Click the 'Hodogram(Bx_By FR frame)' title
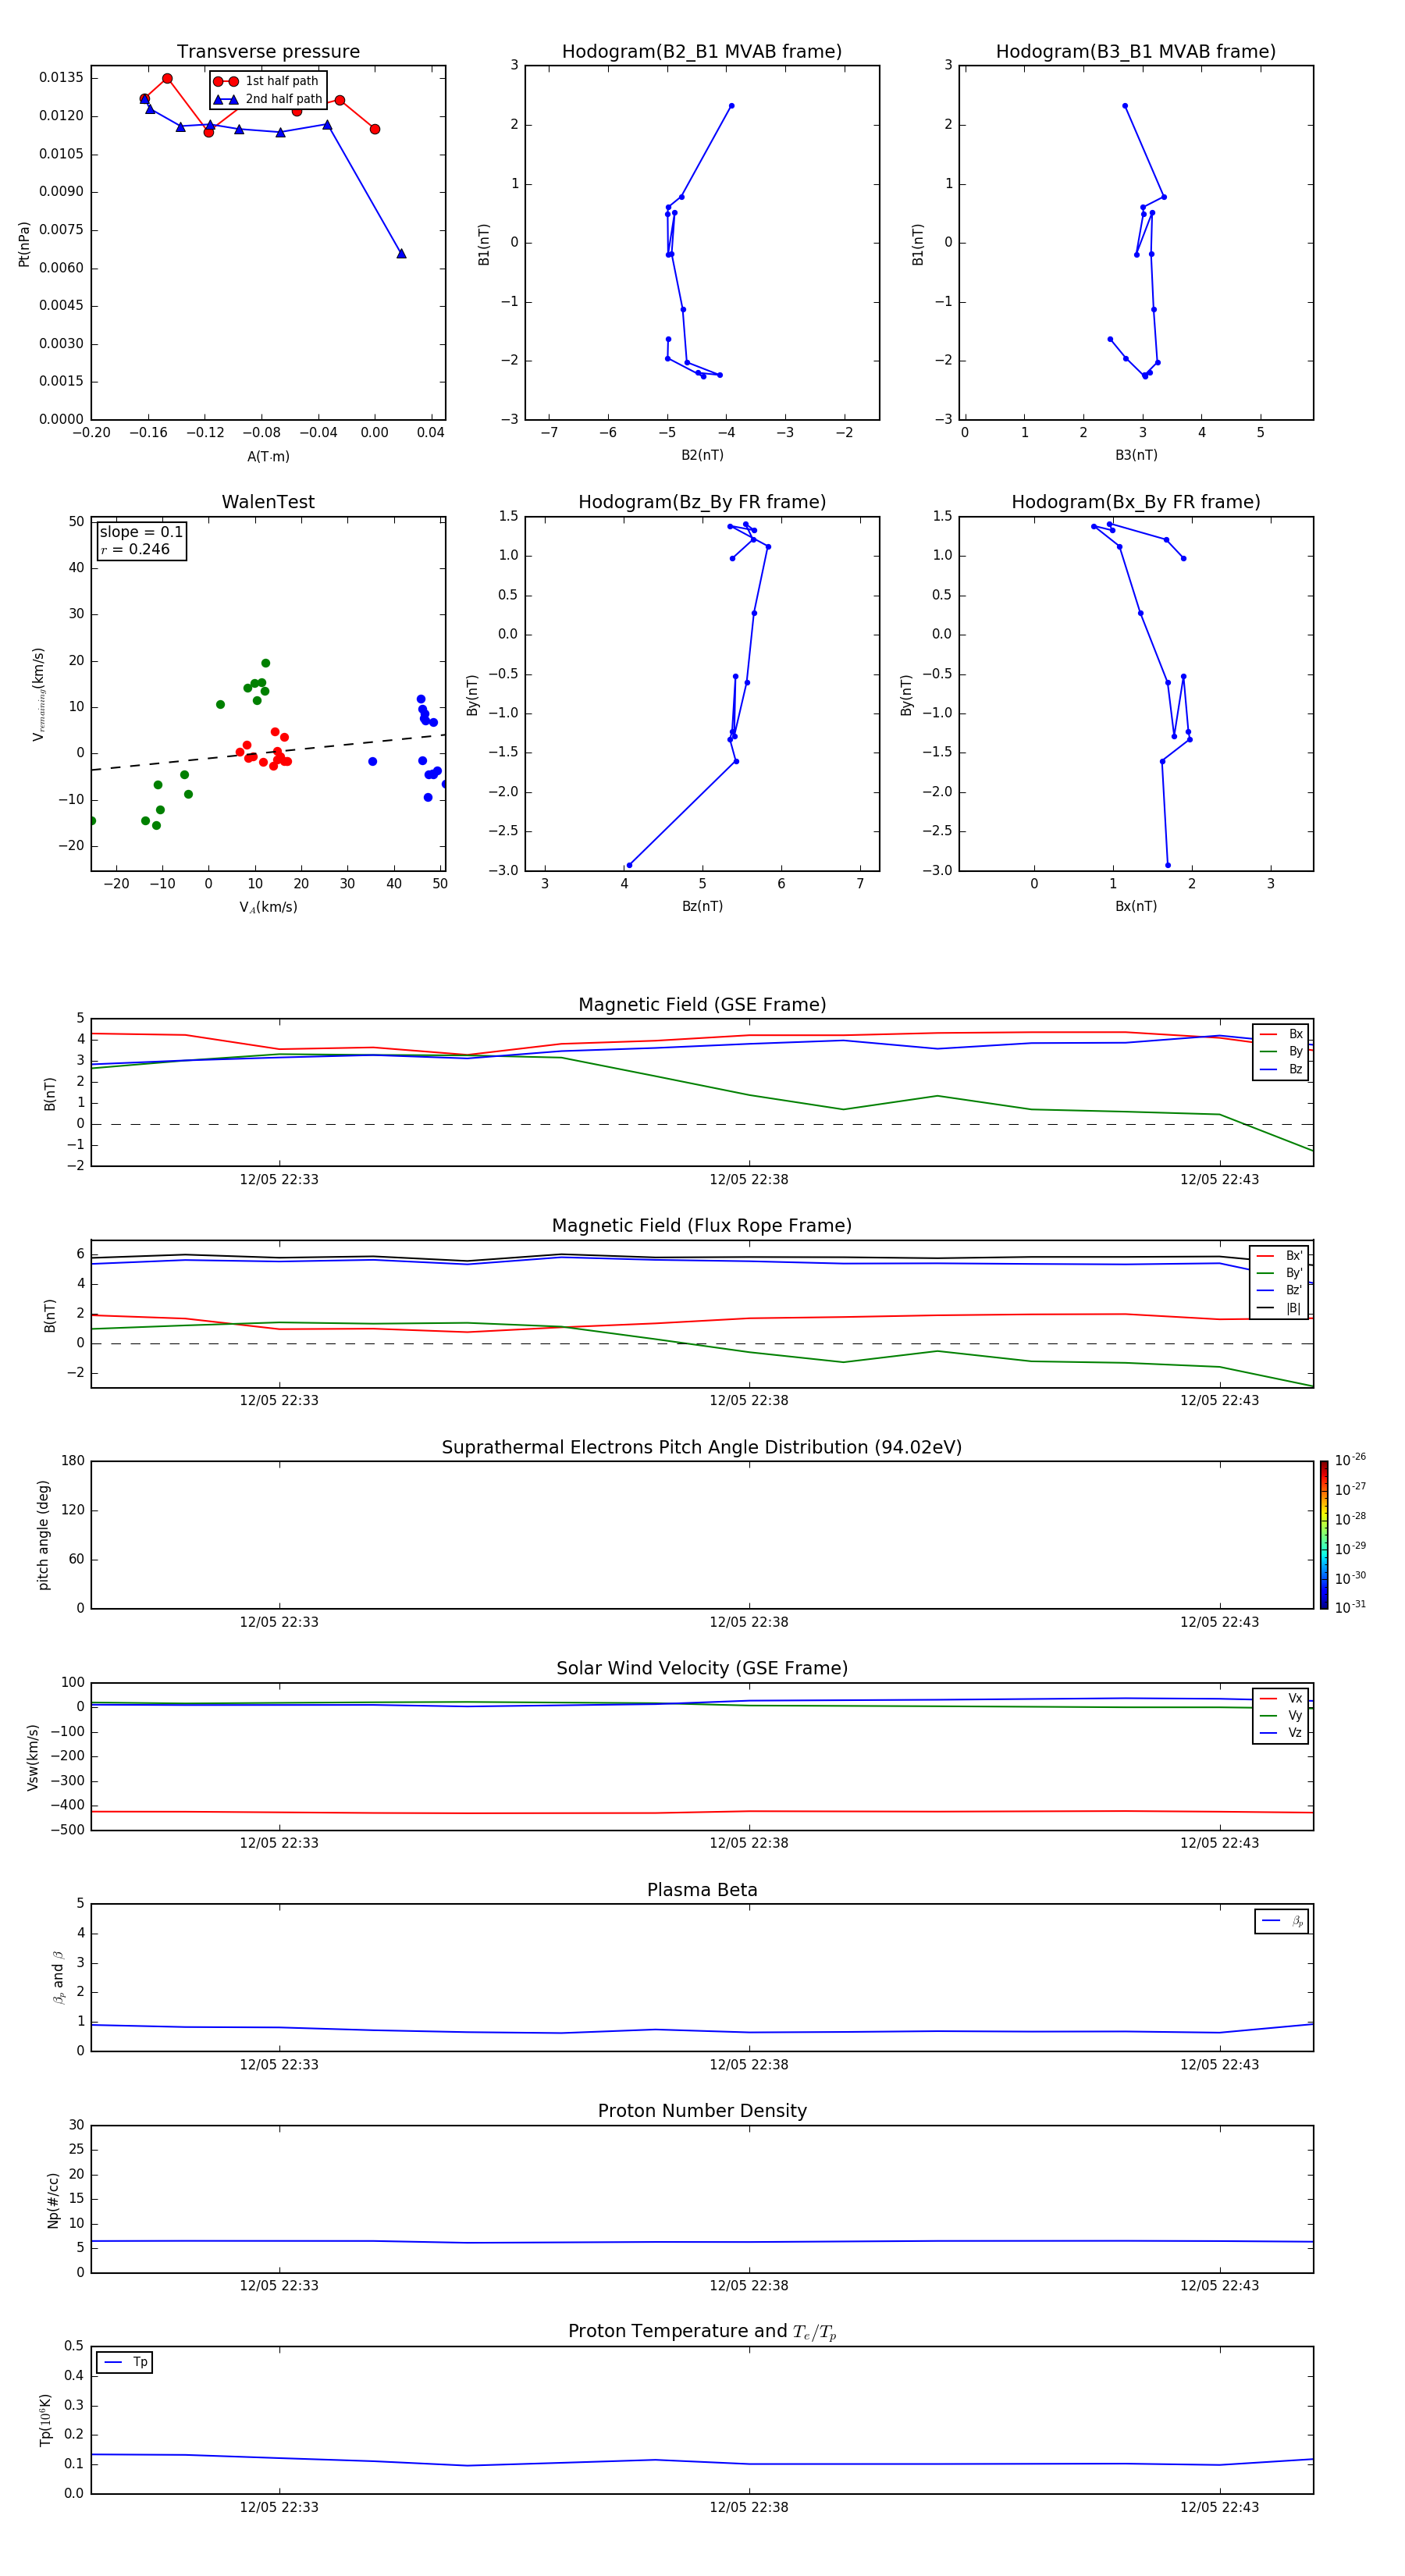 click(x=1136, y=502)
